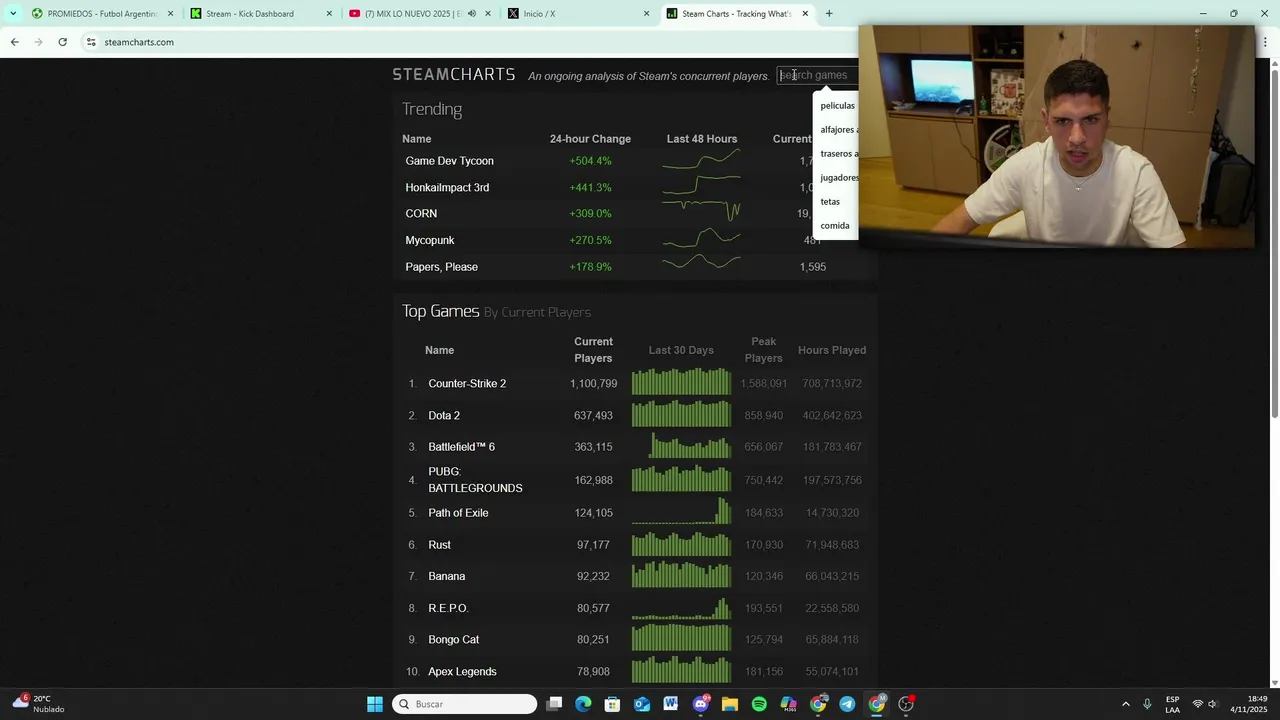Click the STEAMCHARTS logo
Screen dimensions: 1280x720
coord(454,75)
